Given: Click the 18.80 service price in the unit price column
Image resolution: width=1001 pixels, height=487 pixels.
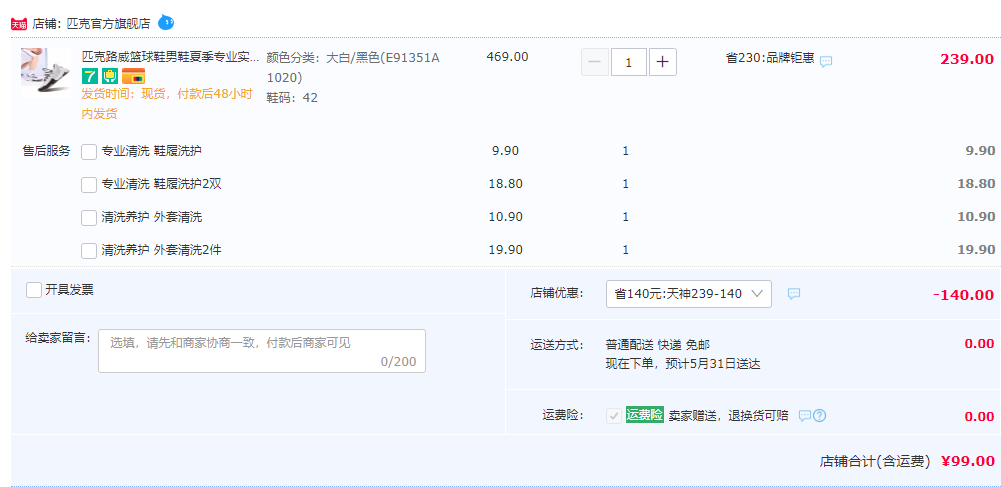Looking at the screenshot, I should click(x=506, y=184).
